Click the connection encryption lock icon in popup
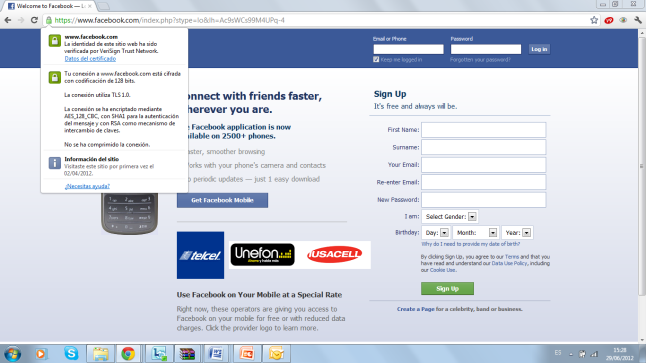 tap(54, 77)
